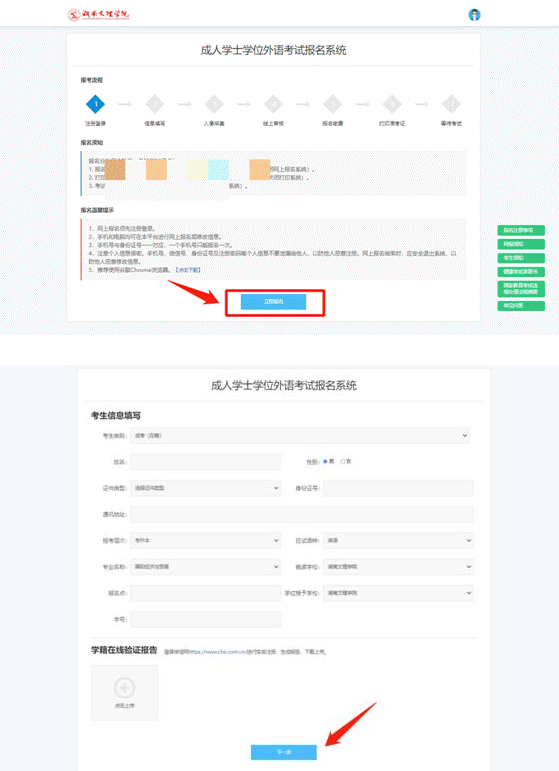Click the 打印准考证 step diamond icon
Image resolution: width=559 pixels, height=771 pixels.
click(392, 104)
